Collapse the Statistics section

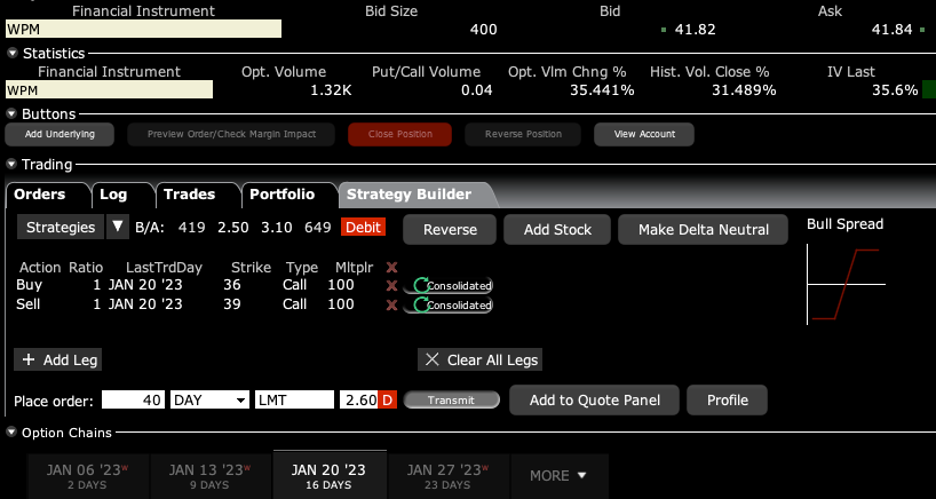[x=12, y=53]
